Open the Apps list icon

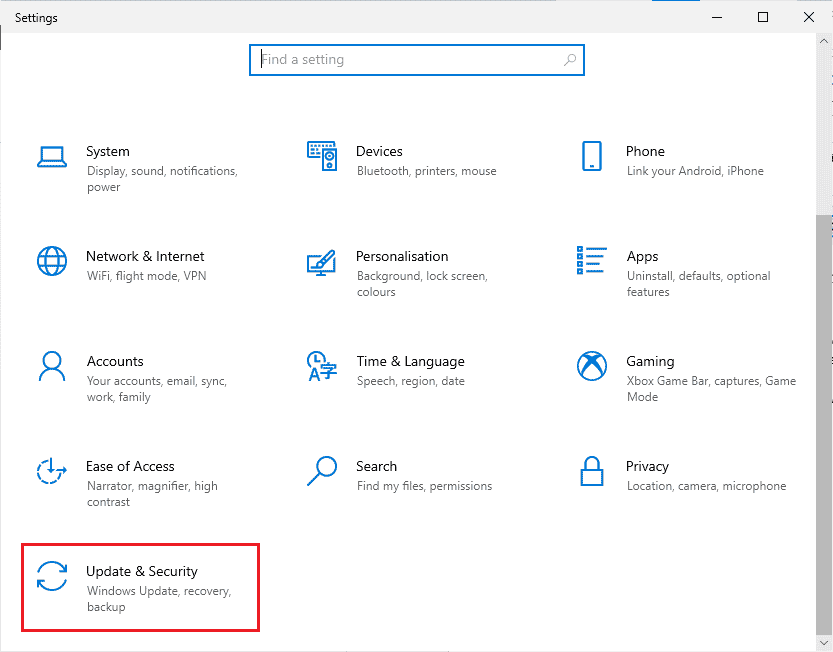[x=592, y=260]
